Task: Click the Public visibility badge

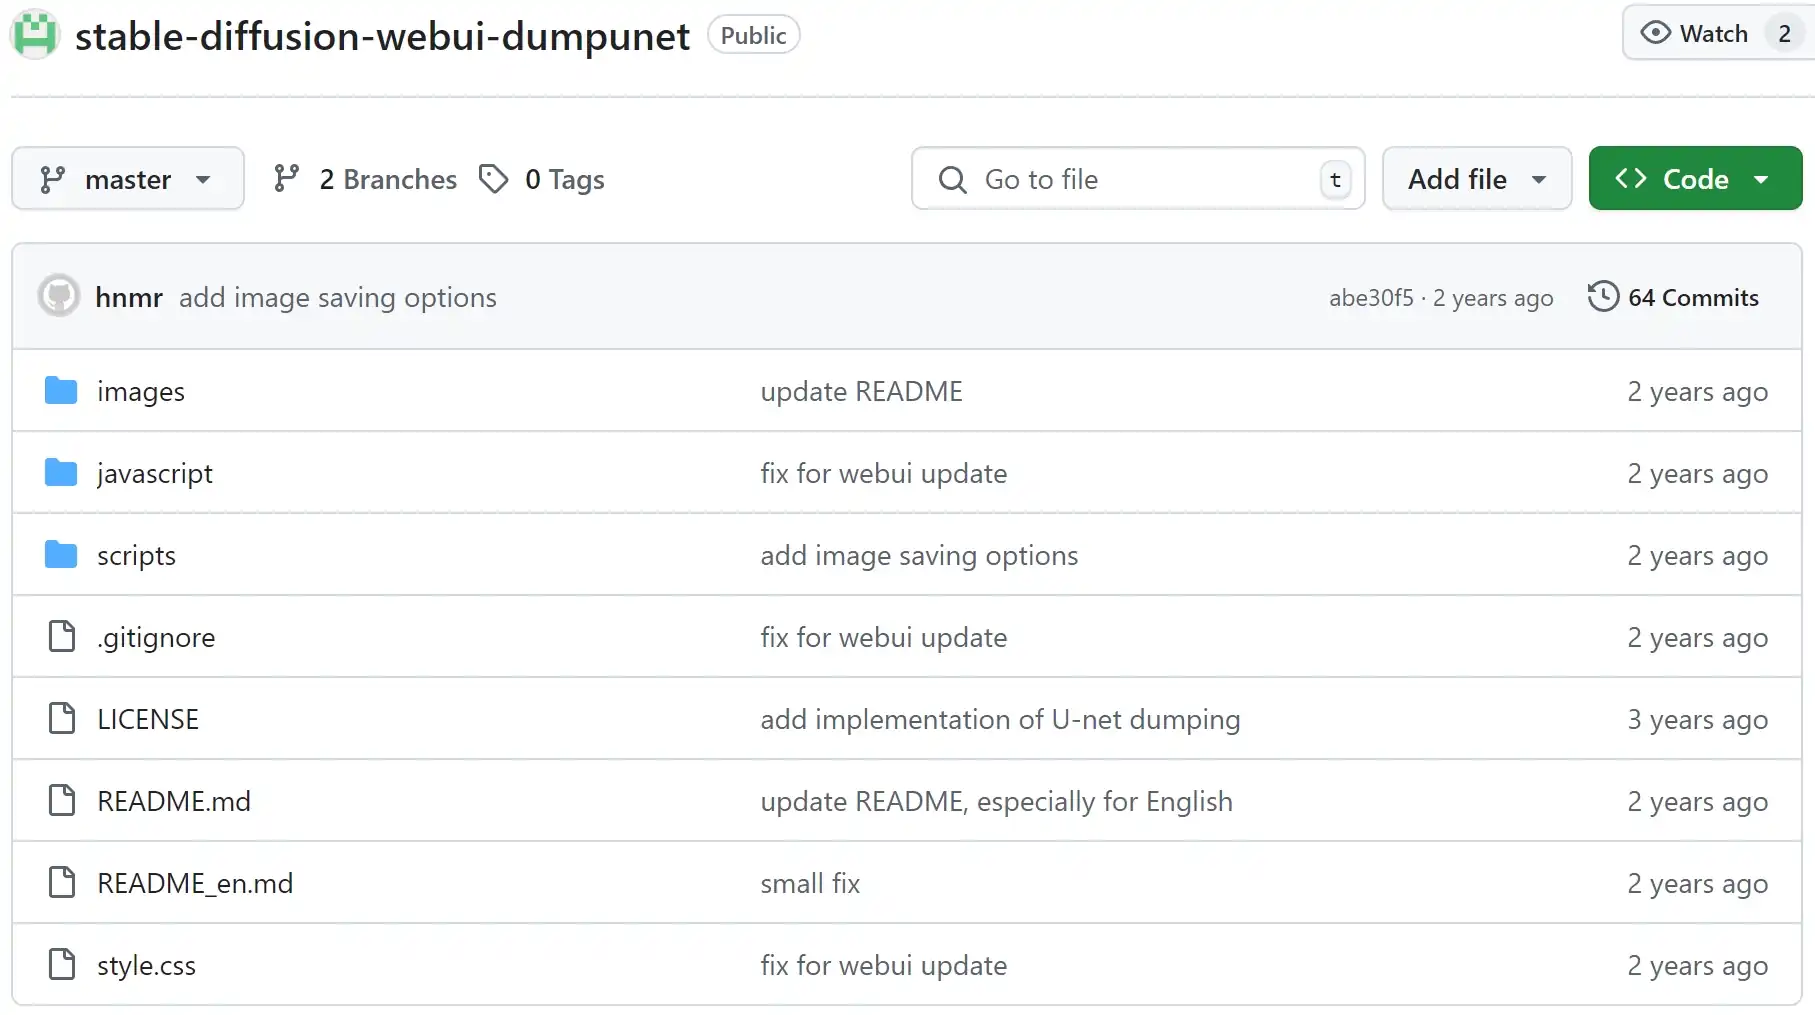Action: (x=754, y=35)
